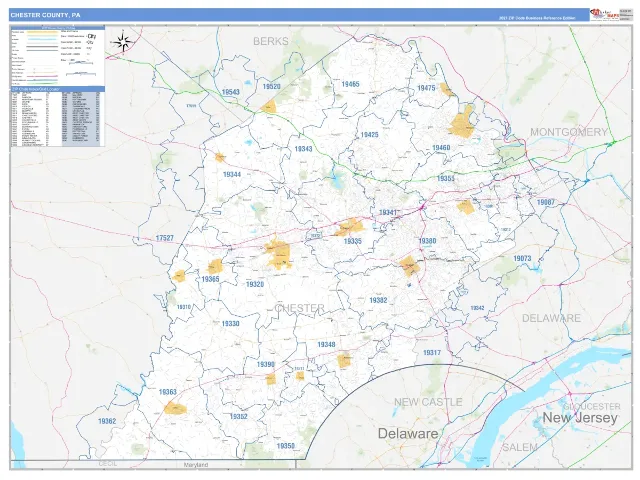Click the compass rose icon
Image resolution: width=640 pixels, height=480 pixels.
122,42
